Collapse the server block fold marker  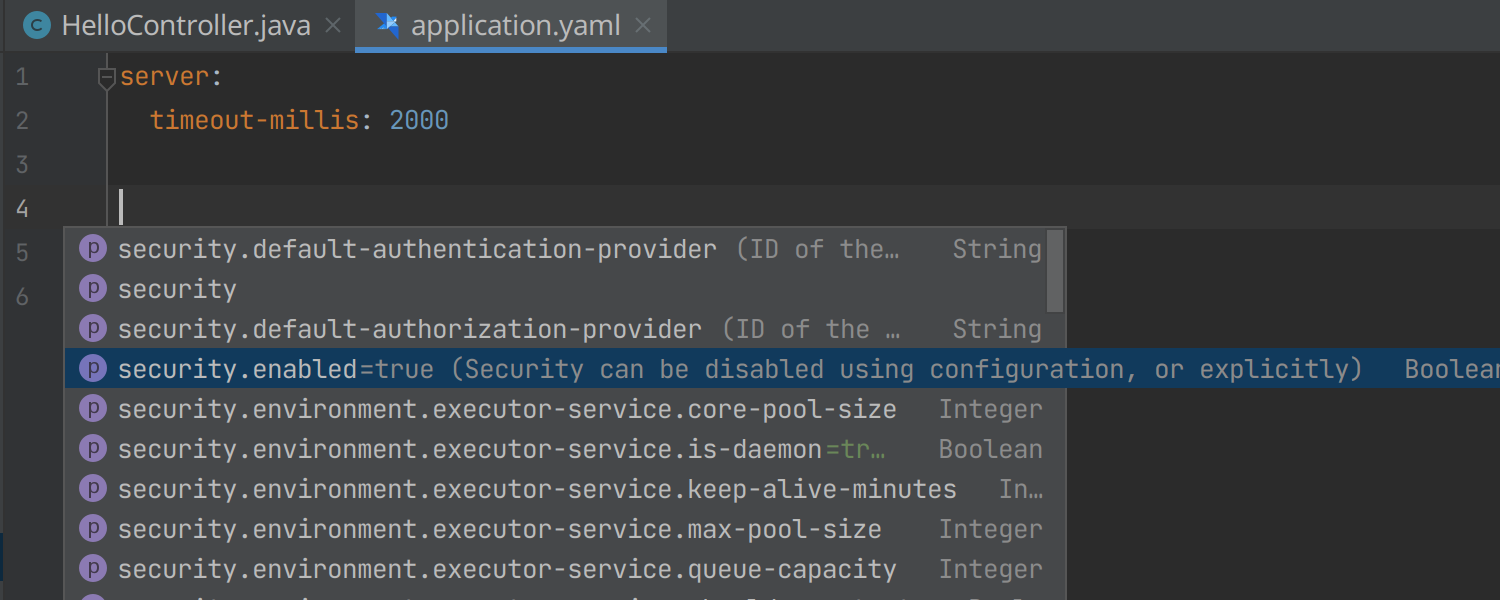click(x=107, y=78)
